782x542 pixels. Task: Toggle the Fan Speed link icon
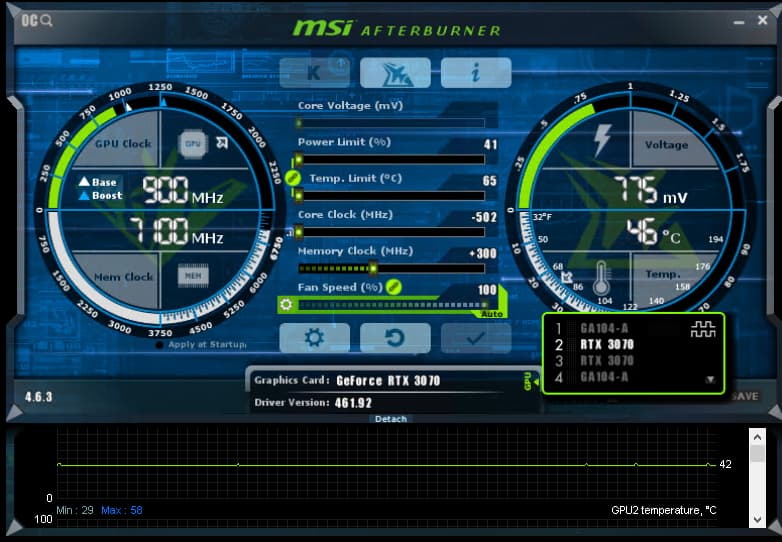coord(393,287)
